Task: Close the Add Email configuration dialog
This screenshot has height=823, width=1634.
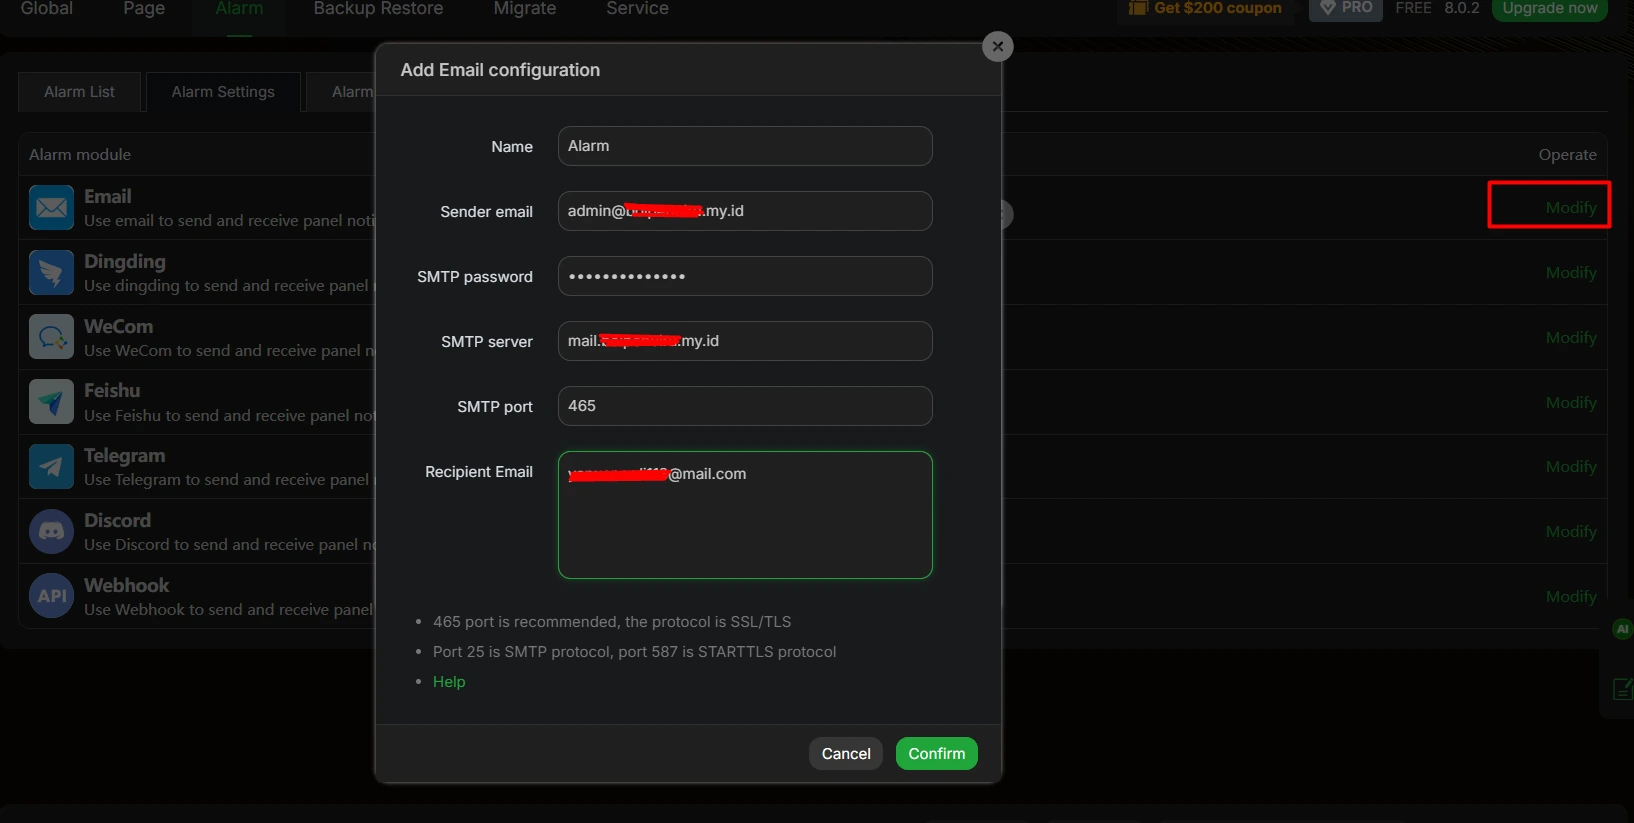Action: click(x=998, y=46)
